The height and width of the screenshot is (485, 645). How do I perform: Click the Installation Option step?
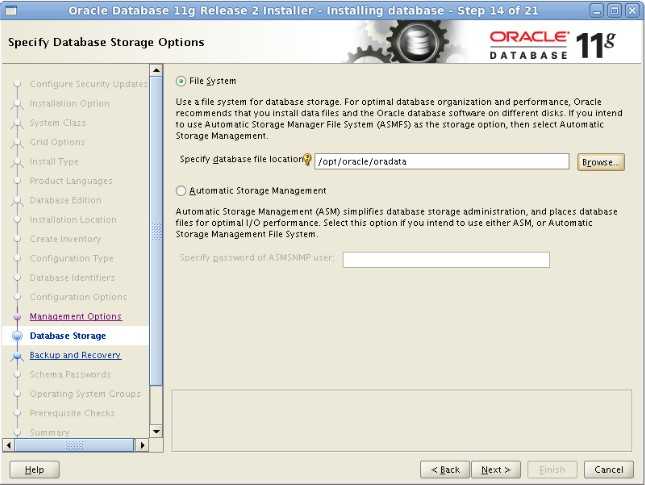click(x=70, y=103)
